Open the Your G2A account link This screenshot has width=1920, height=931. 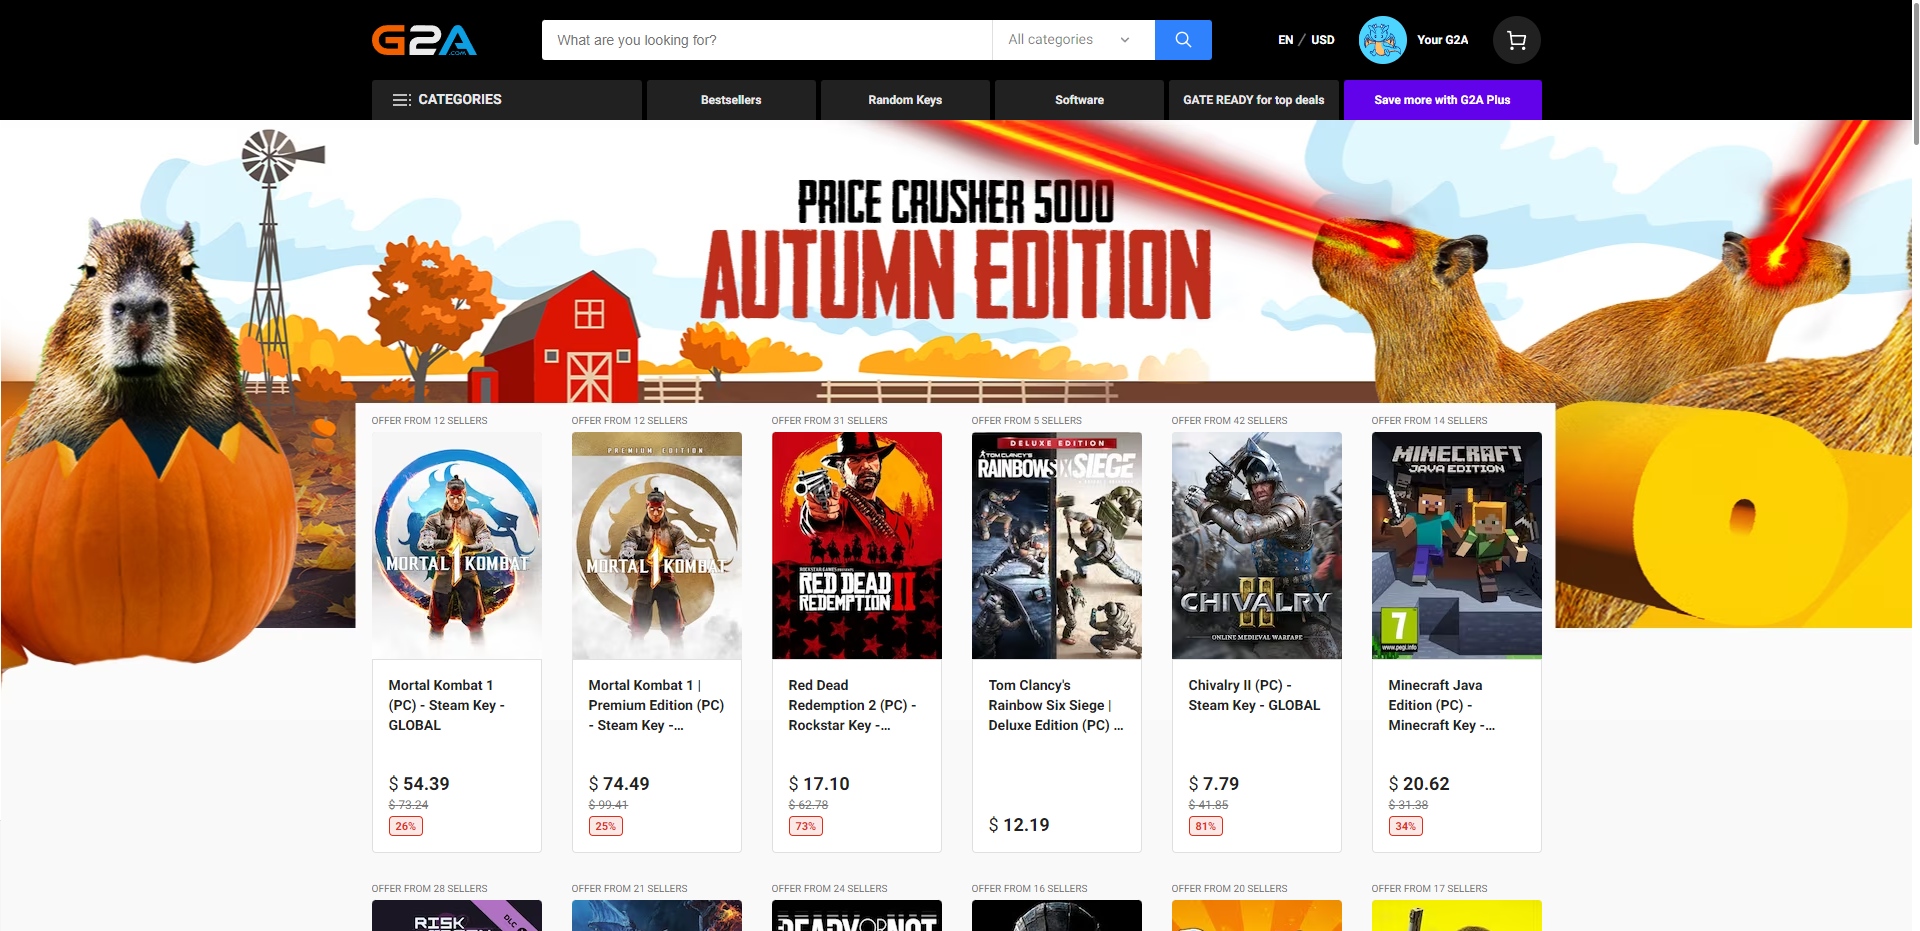(1442, 40)
